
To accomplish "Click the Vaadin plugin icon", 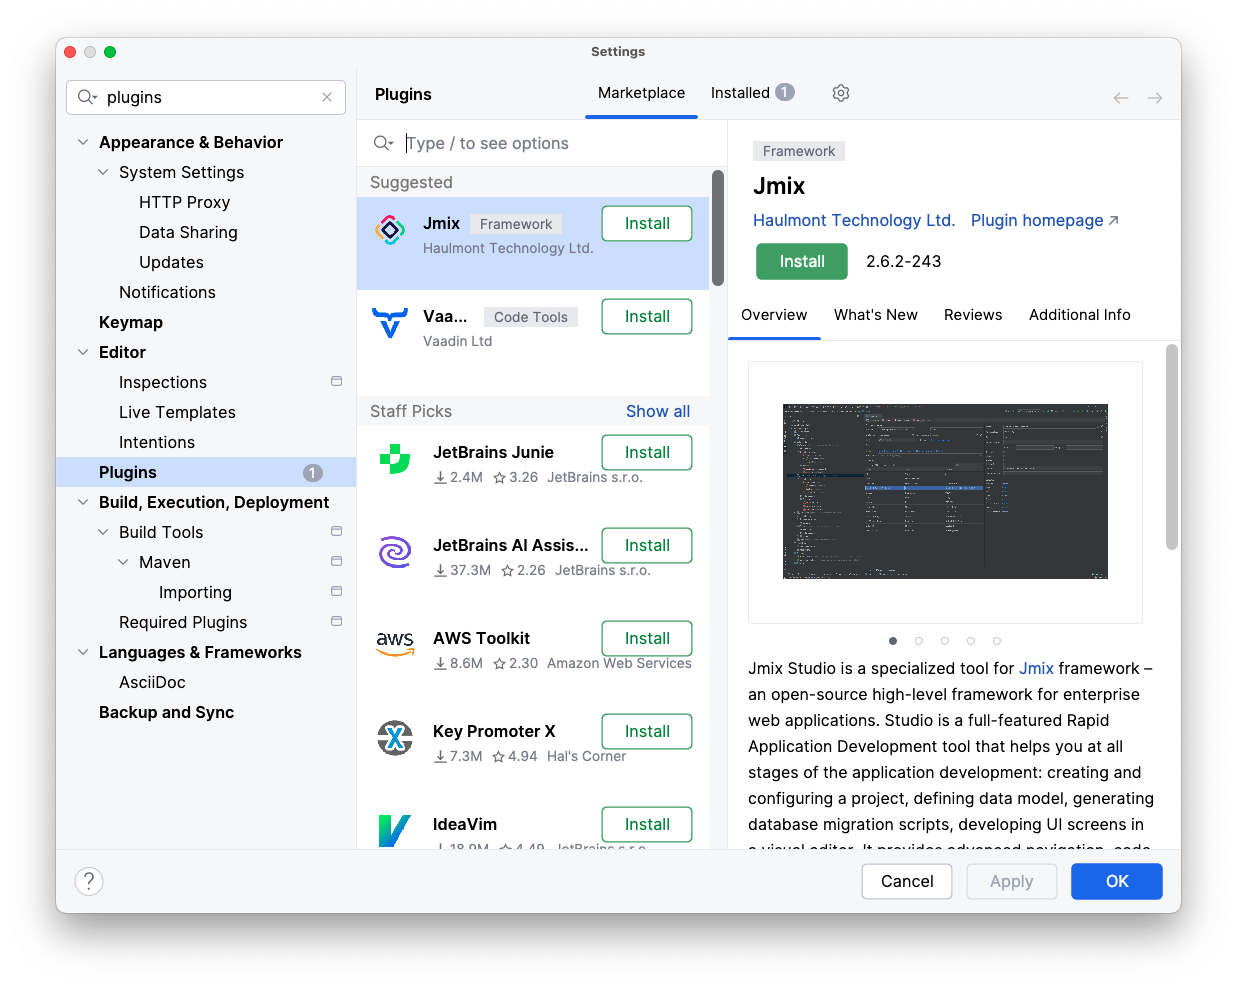I will [x=390, y=324].
